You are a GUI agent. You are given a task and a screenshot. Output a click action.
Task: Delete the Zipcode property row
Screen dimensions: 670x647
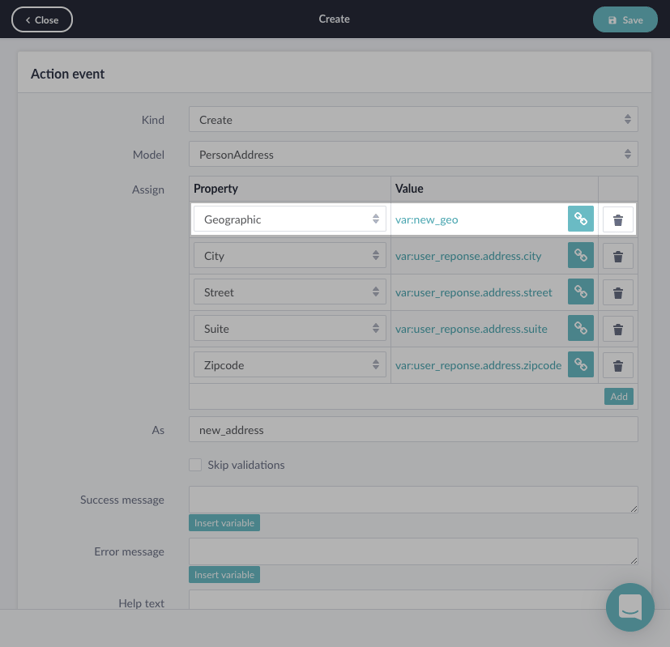(x=617, y=365)
